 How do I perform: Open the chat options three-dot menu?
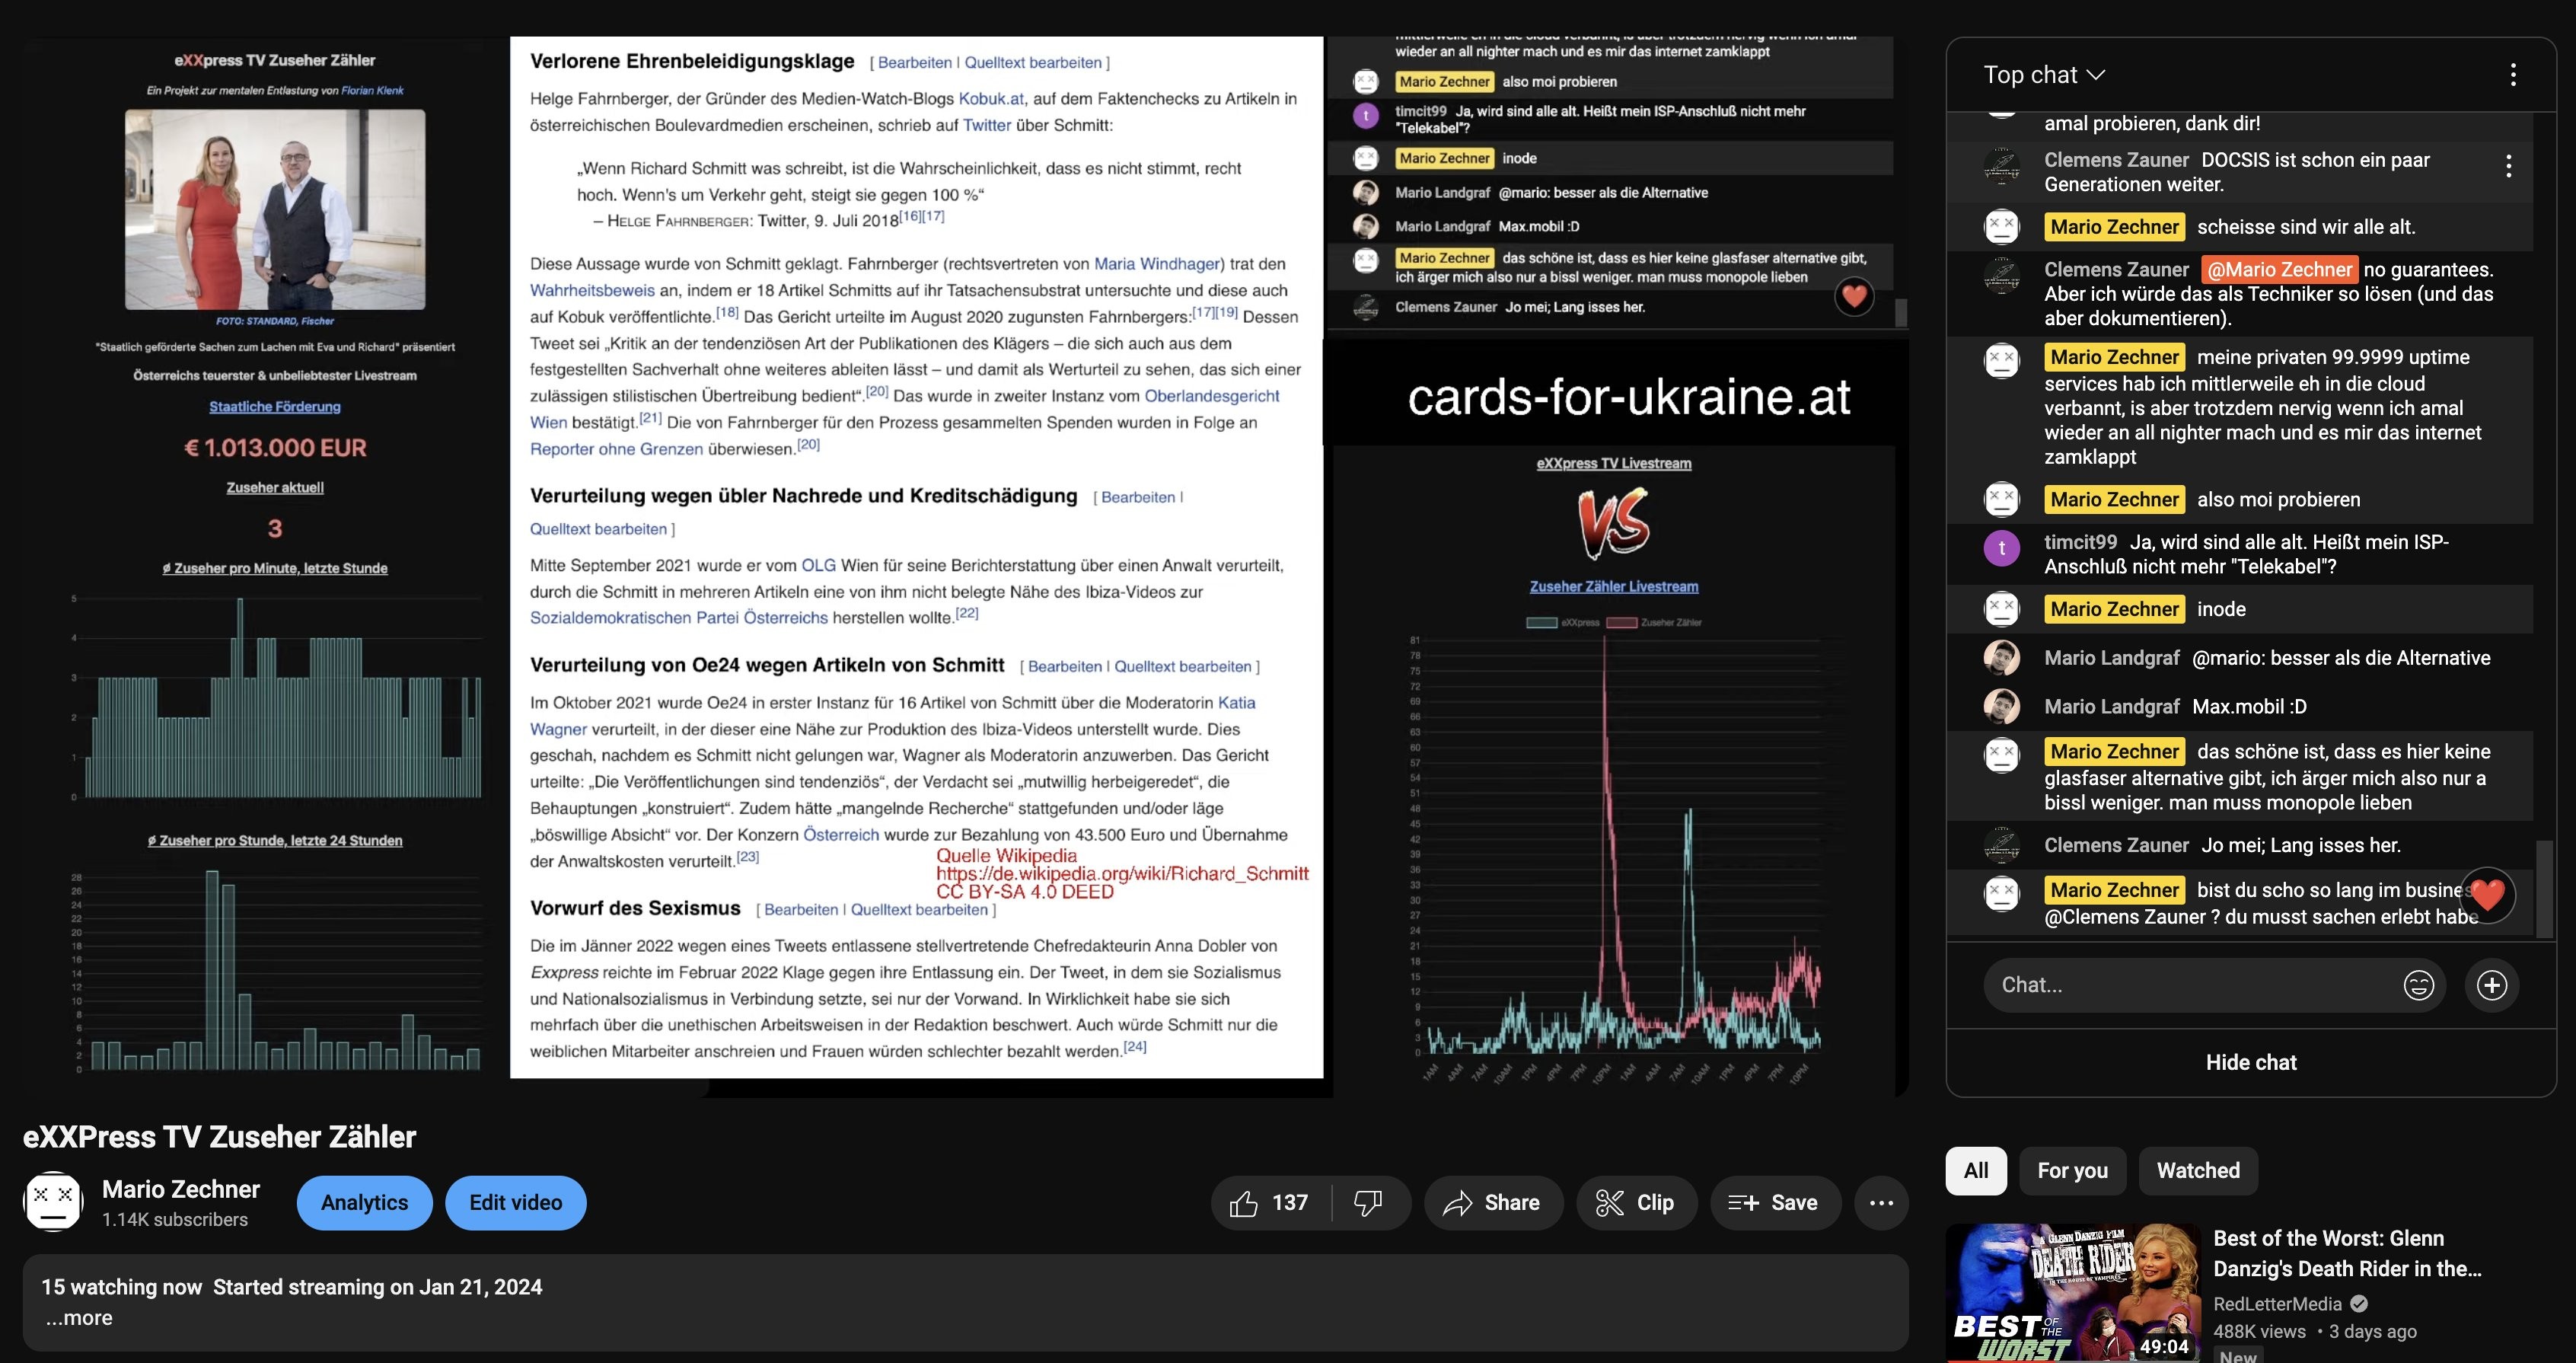[x=2513, y=75]
